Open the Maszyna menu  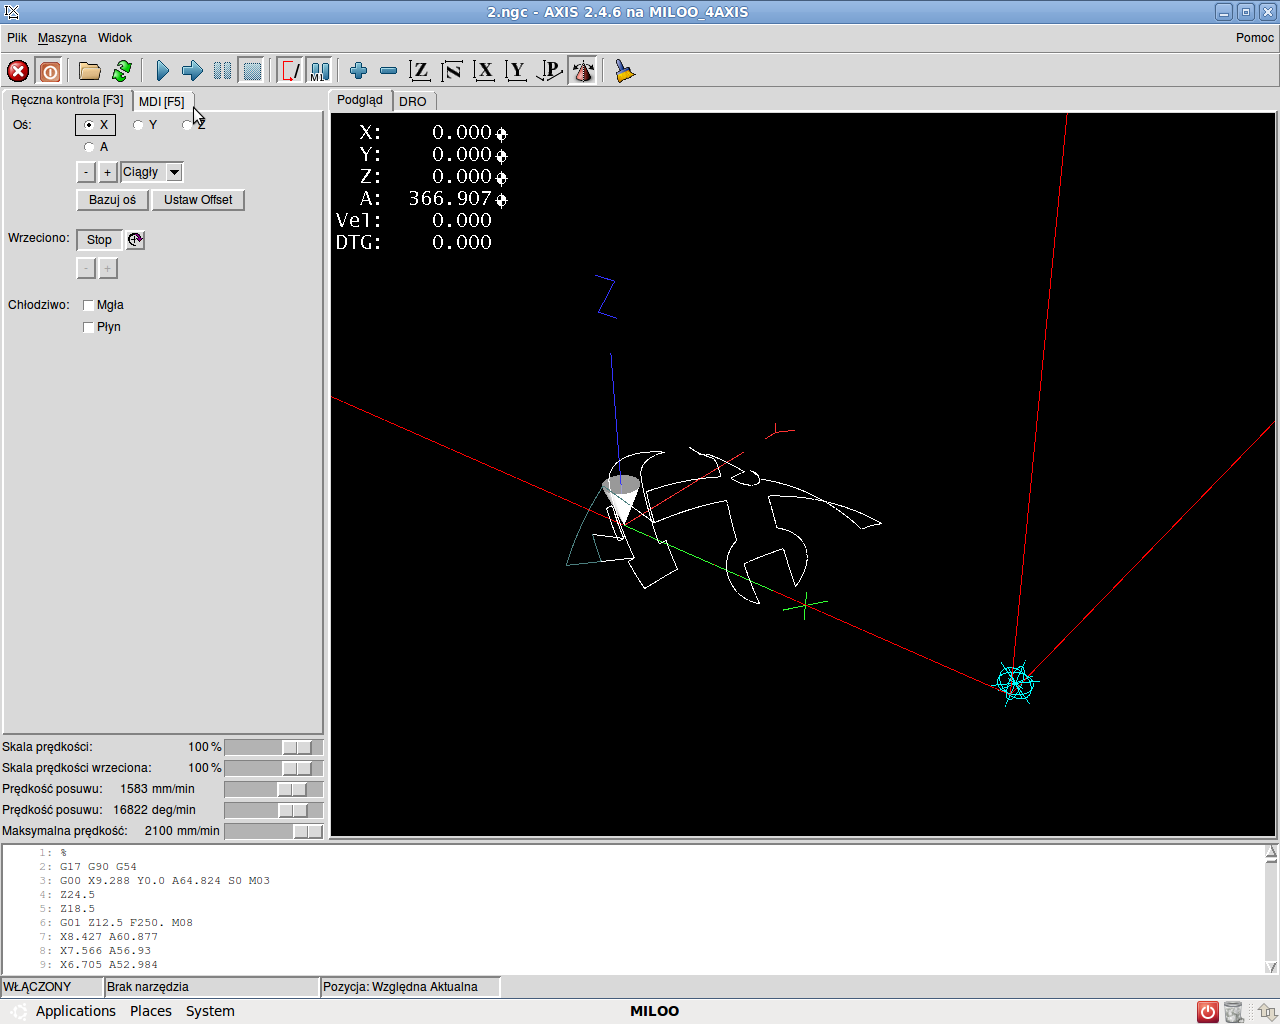click(x=62, y=38)
